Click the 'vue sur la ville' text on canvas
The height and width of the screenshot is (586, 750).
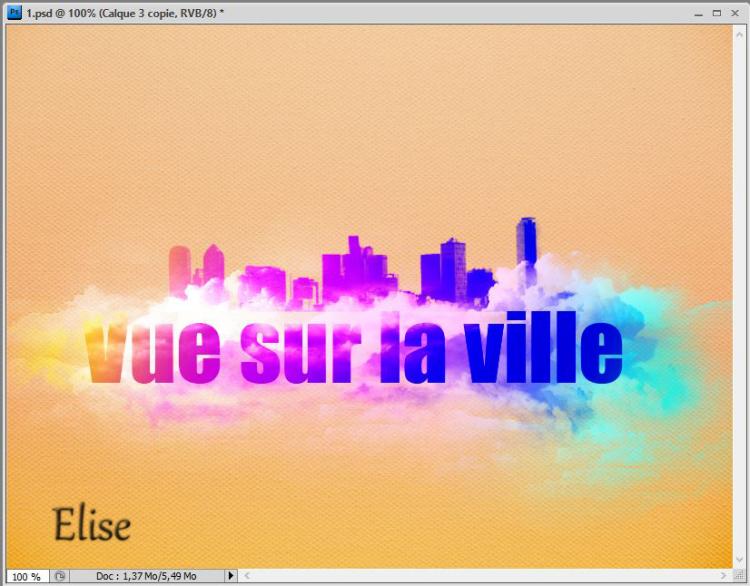tap(353, 348)
